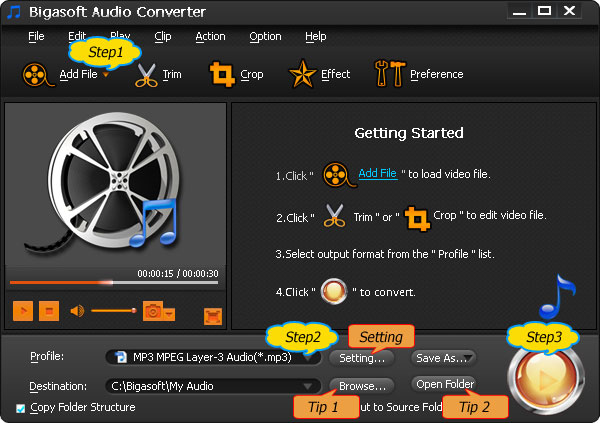
Task: Click convert button icon in step 4
Action: [x=334, y=291]
